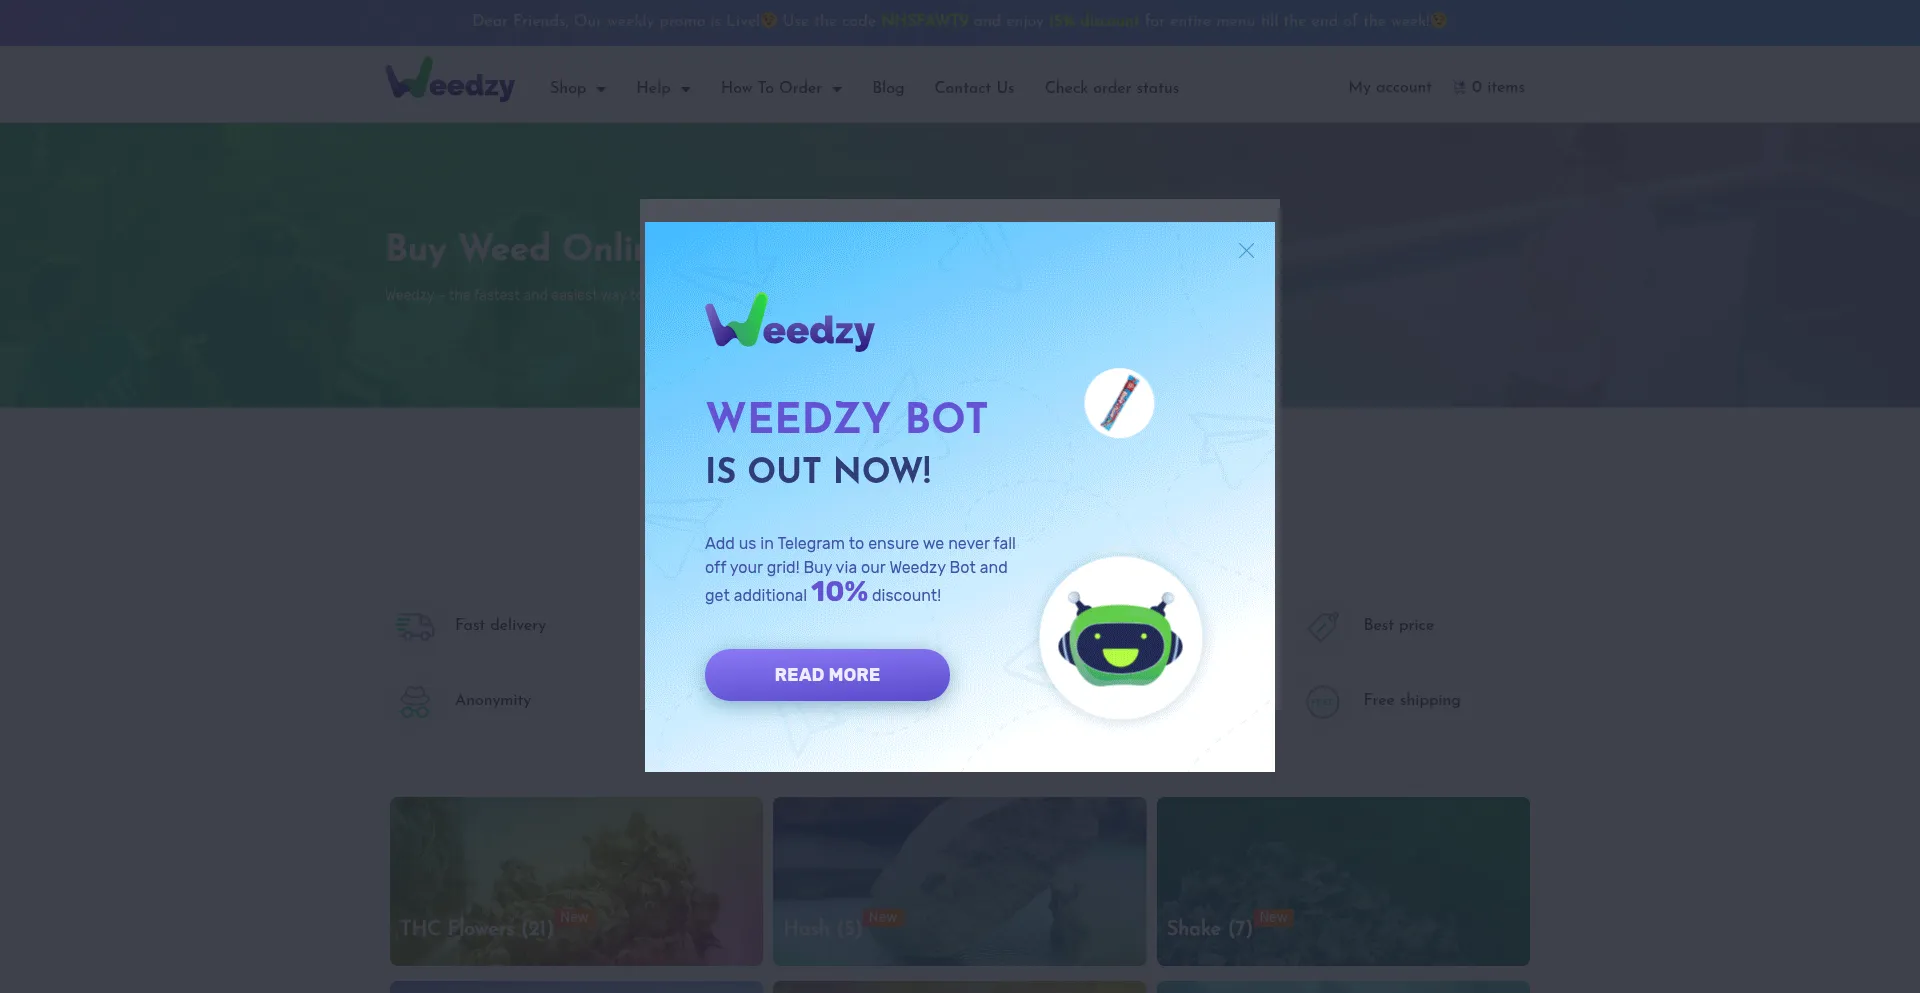Open the Contact Us page
This screenshot has height=993, width=1920.
coord(974,88)
